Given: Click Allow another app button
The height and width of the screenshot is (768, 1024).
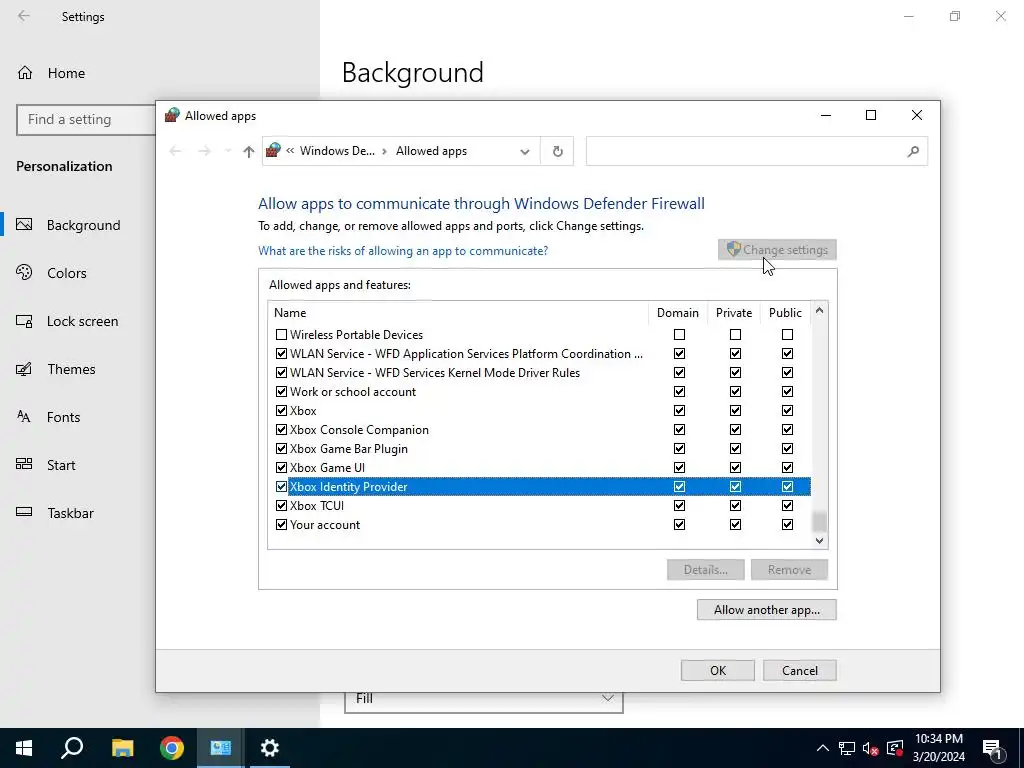Looking at the screenshot, I should click(767, 610).
